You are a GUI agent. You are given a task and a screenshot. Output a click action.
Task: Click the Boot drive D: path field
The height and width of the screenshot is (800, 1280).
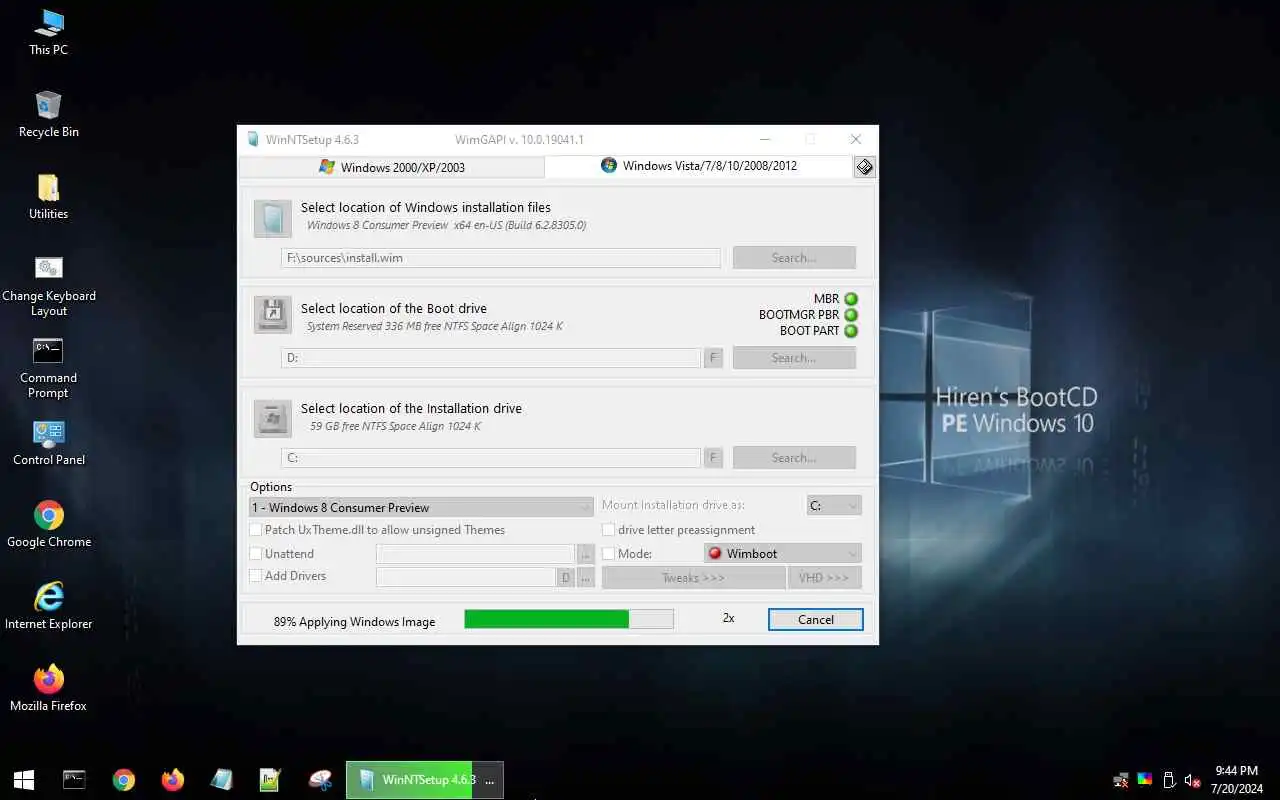(x=491, y=358)
